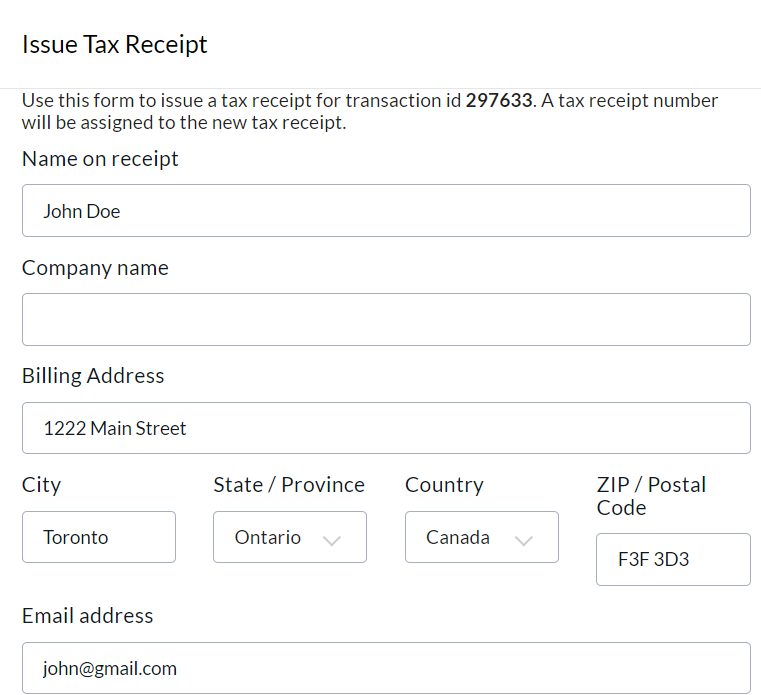The image size is (761, 695).
Task: Click the bold transaction id 297633
Action: (x=499, y=101)
